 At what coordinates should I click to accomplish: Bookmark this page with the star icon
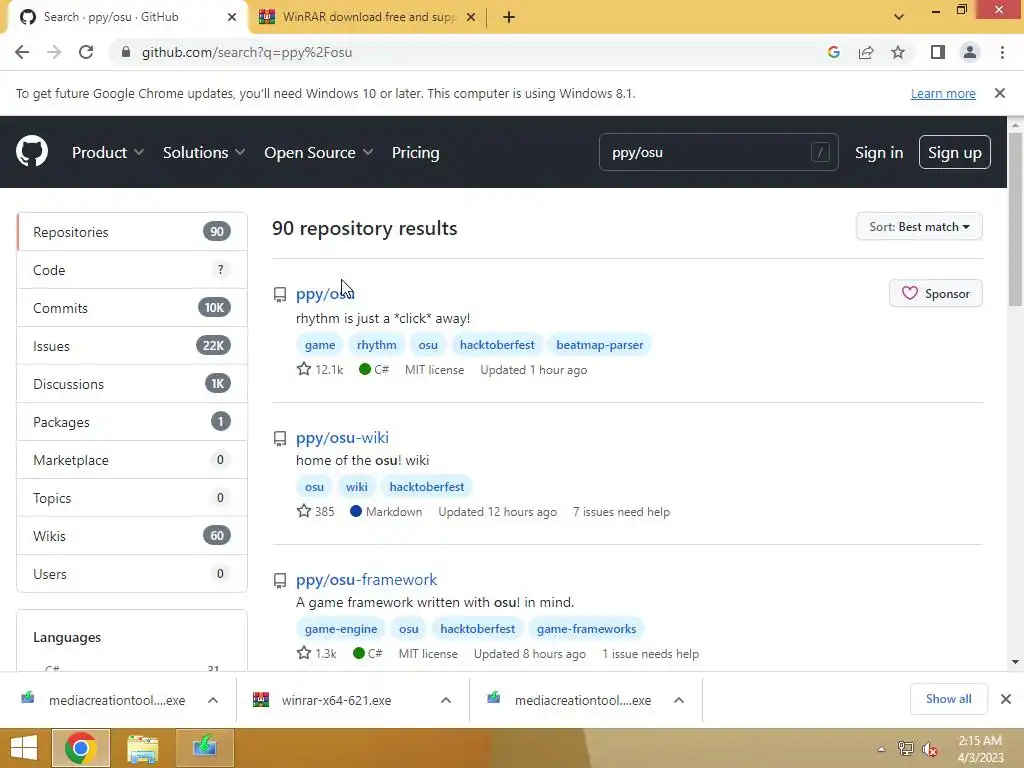[x=898, y=52]
